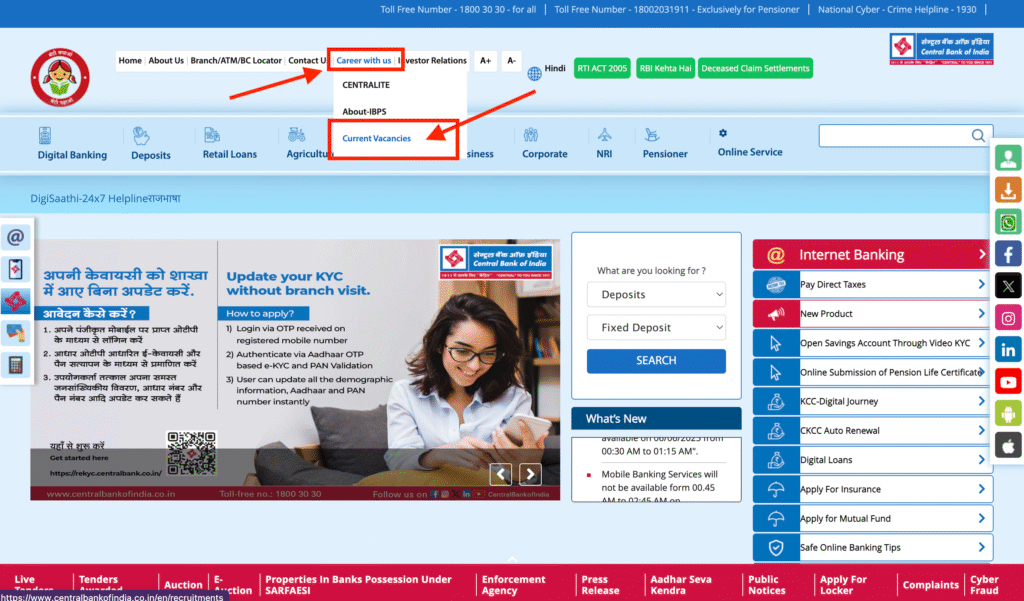Open the NRI airplane icon
1024x601 pixels.
[605, 135]
